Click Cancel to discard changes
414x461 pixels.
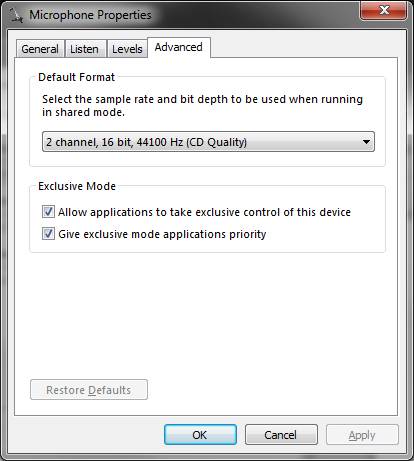point(281,435)
